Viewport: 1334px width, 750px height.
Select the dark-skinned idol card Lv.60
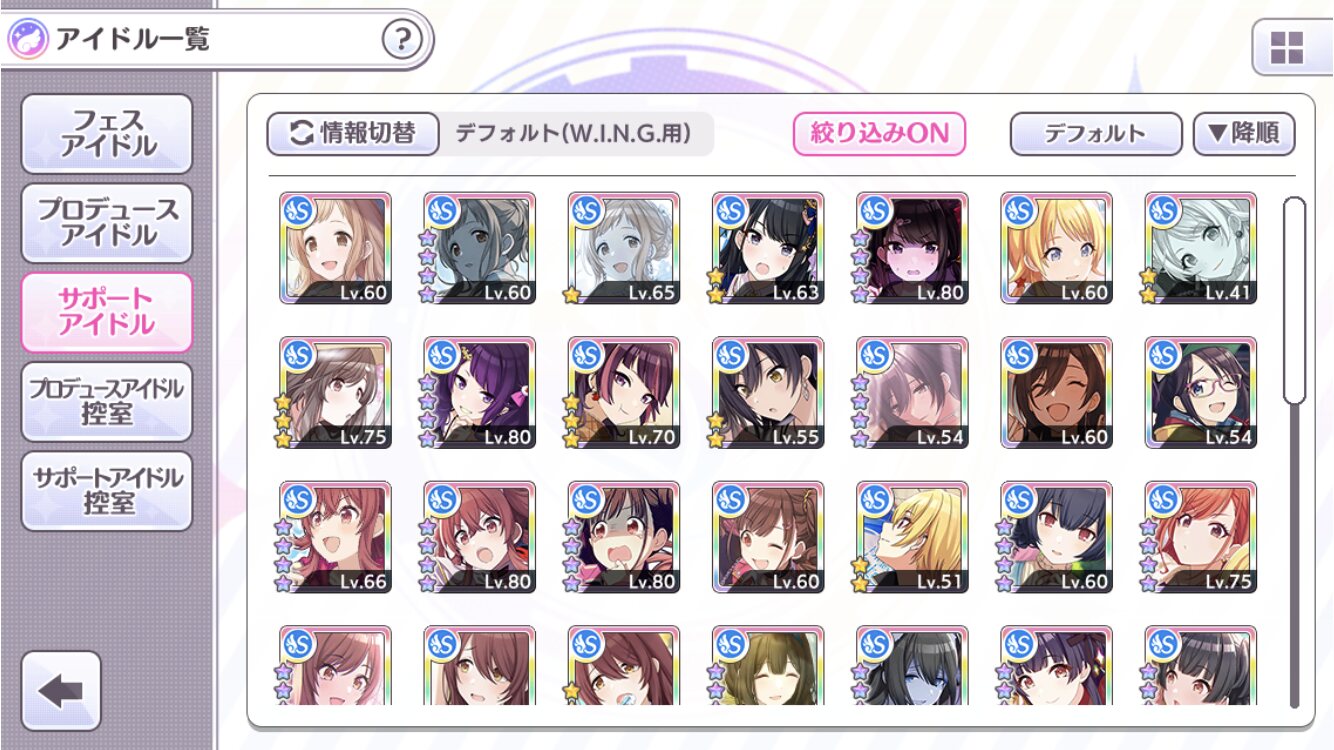(1056, 393)
